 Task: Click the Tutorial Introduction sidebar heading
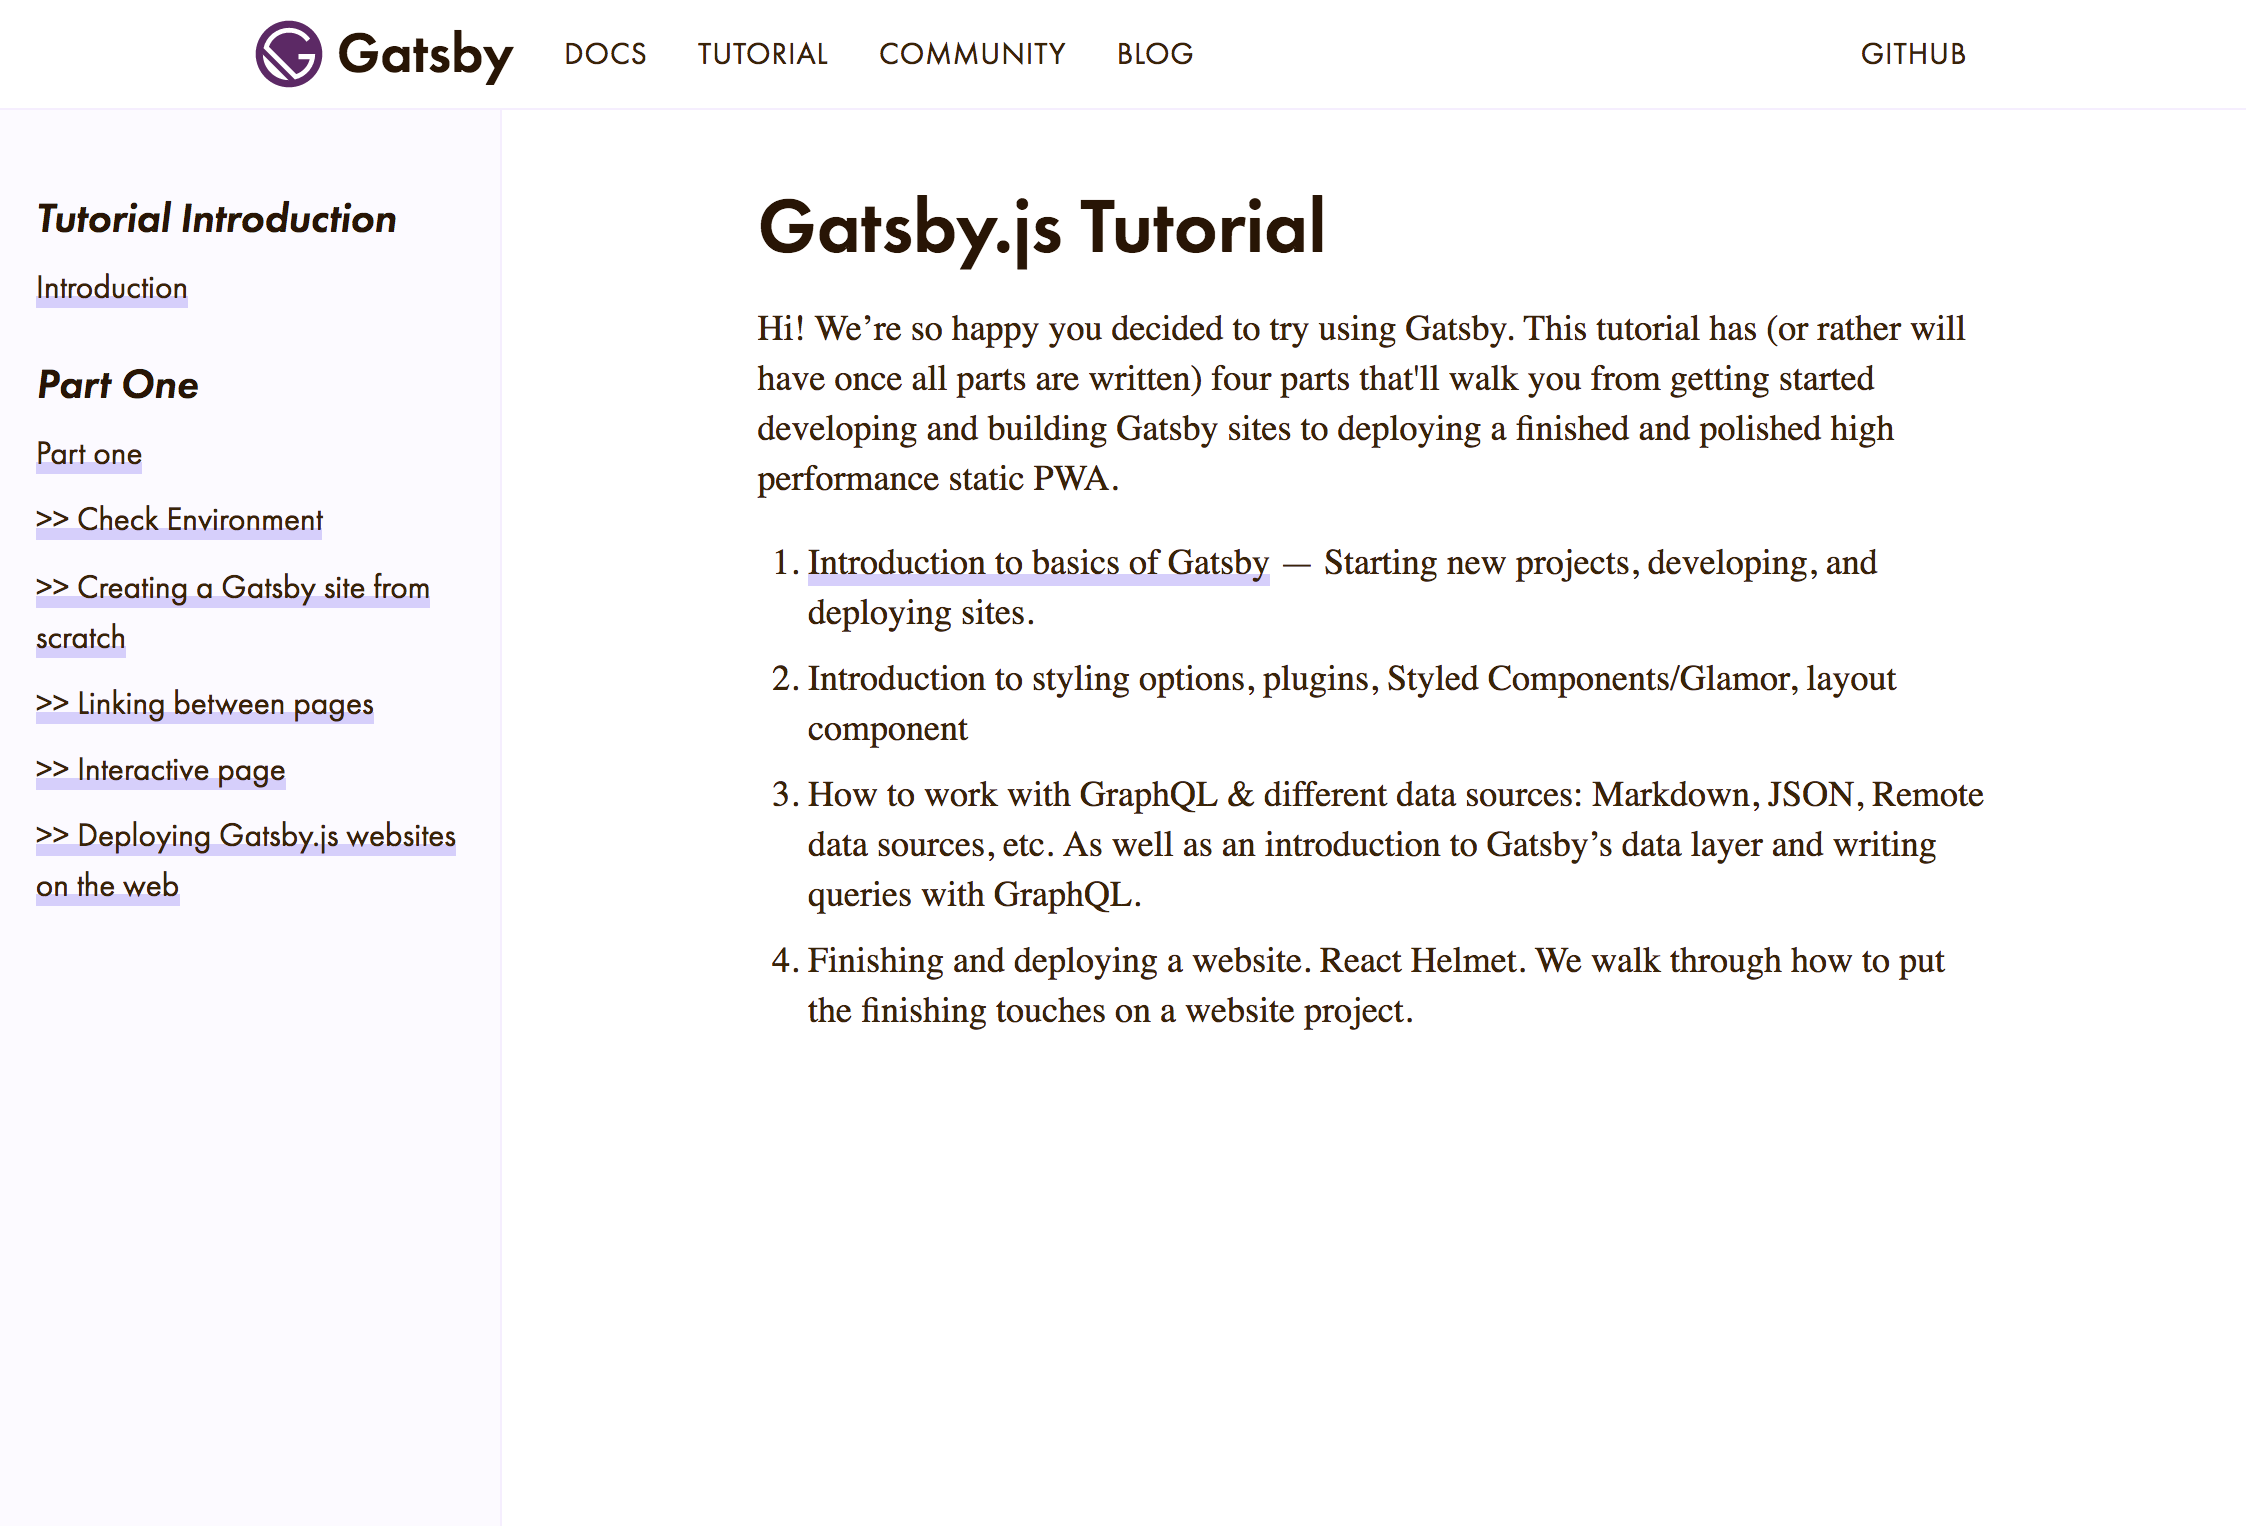pos(217,219)
